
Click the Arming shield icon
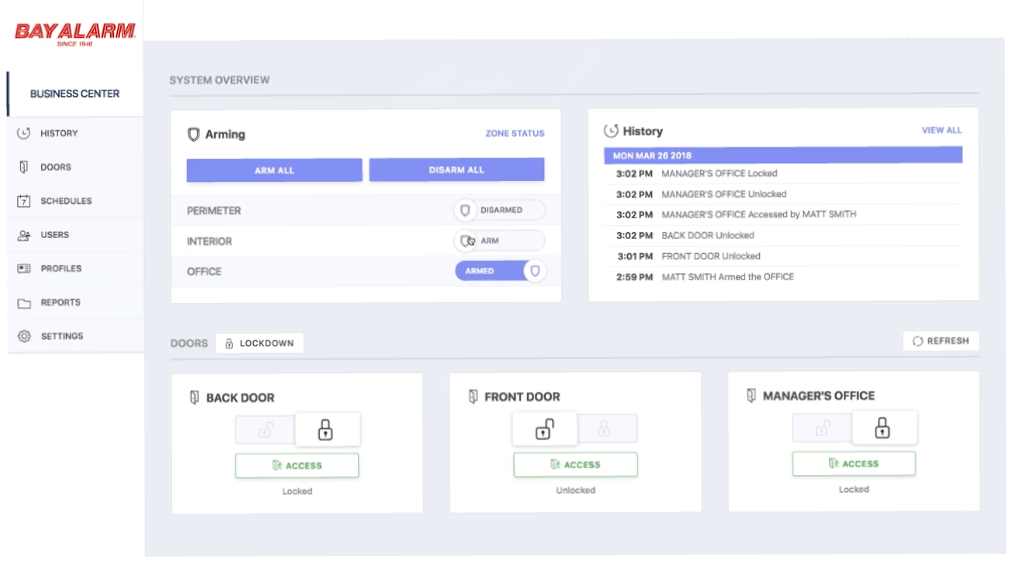[193, 135]
